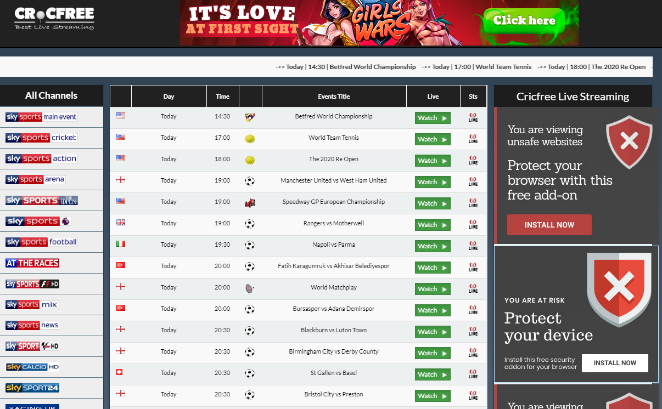The width and height of the screenshot is (662, 409).
Task: Select 'Bristol City vs Preston' event title
Action: click(334, 394)
